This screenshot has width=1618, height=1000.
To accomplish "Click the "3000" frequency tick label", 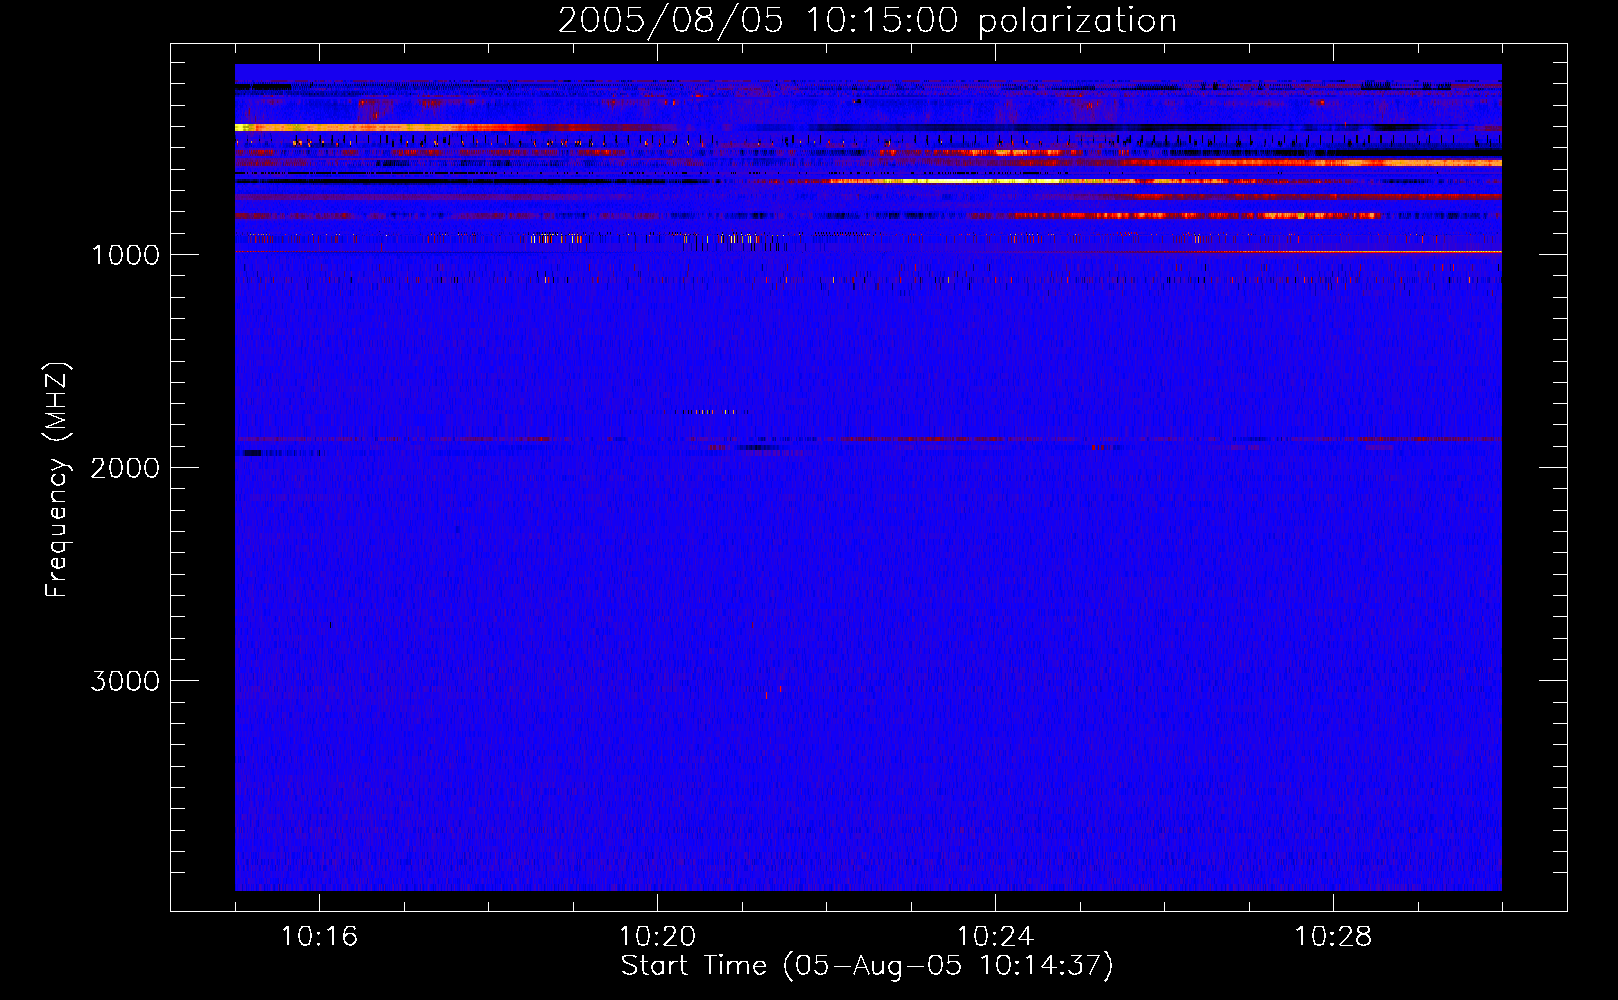I will [x=125, y=681].
